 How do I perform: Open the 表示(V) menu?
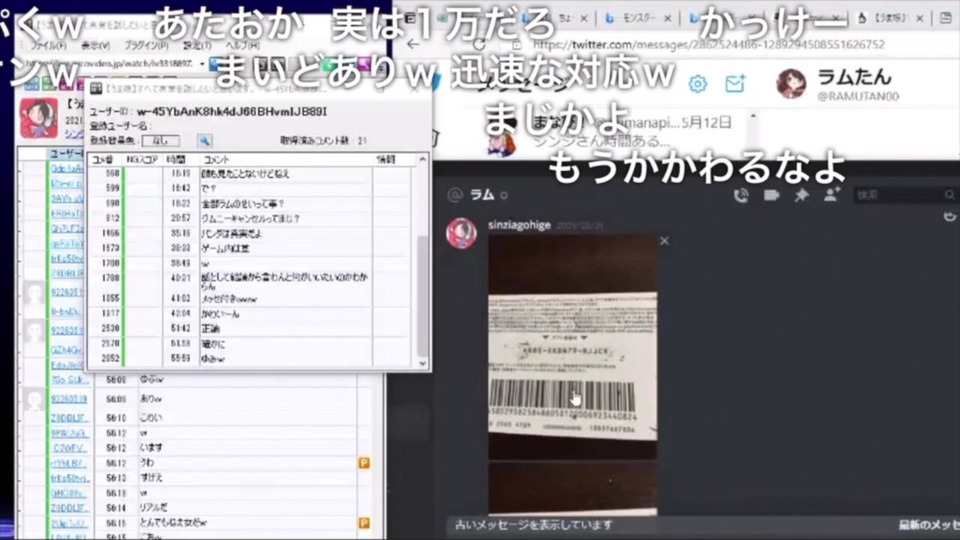(96, 45)
